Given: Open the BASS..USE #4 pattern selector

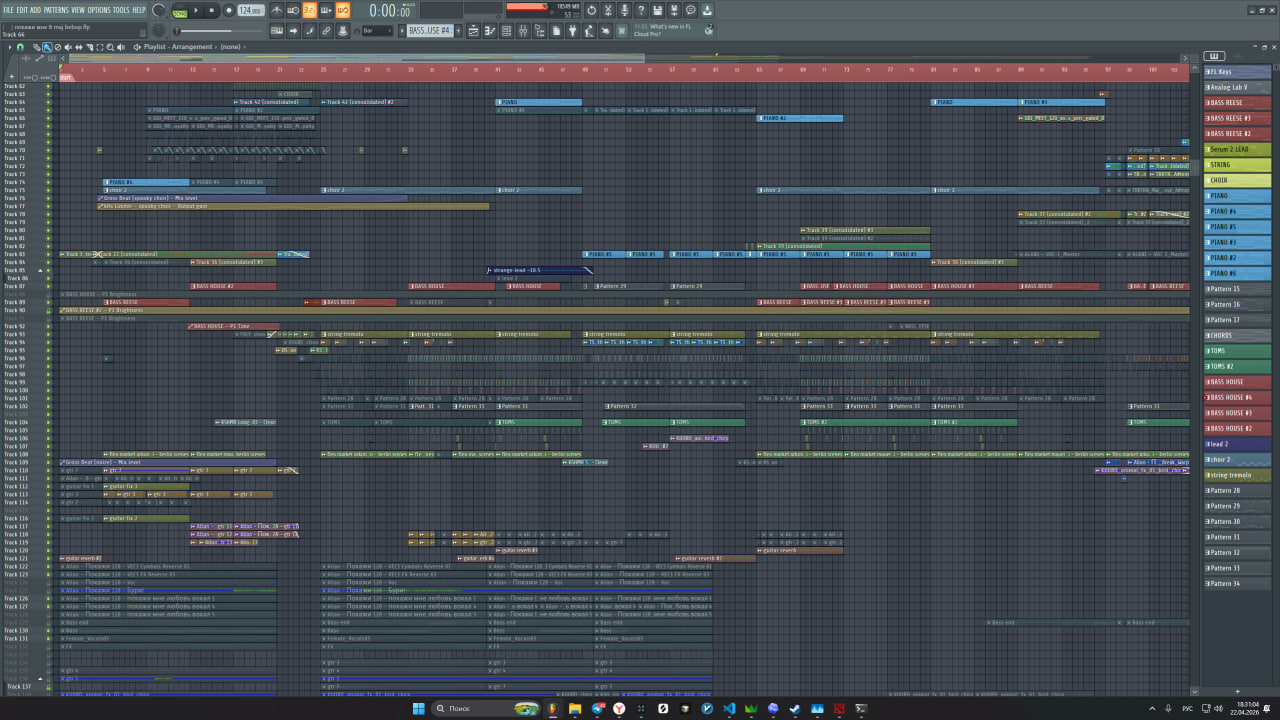Looking at the screenshot, I should click(429, 31).
